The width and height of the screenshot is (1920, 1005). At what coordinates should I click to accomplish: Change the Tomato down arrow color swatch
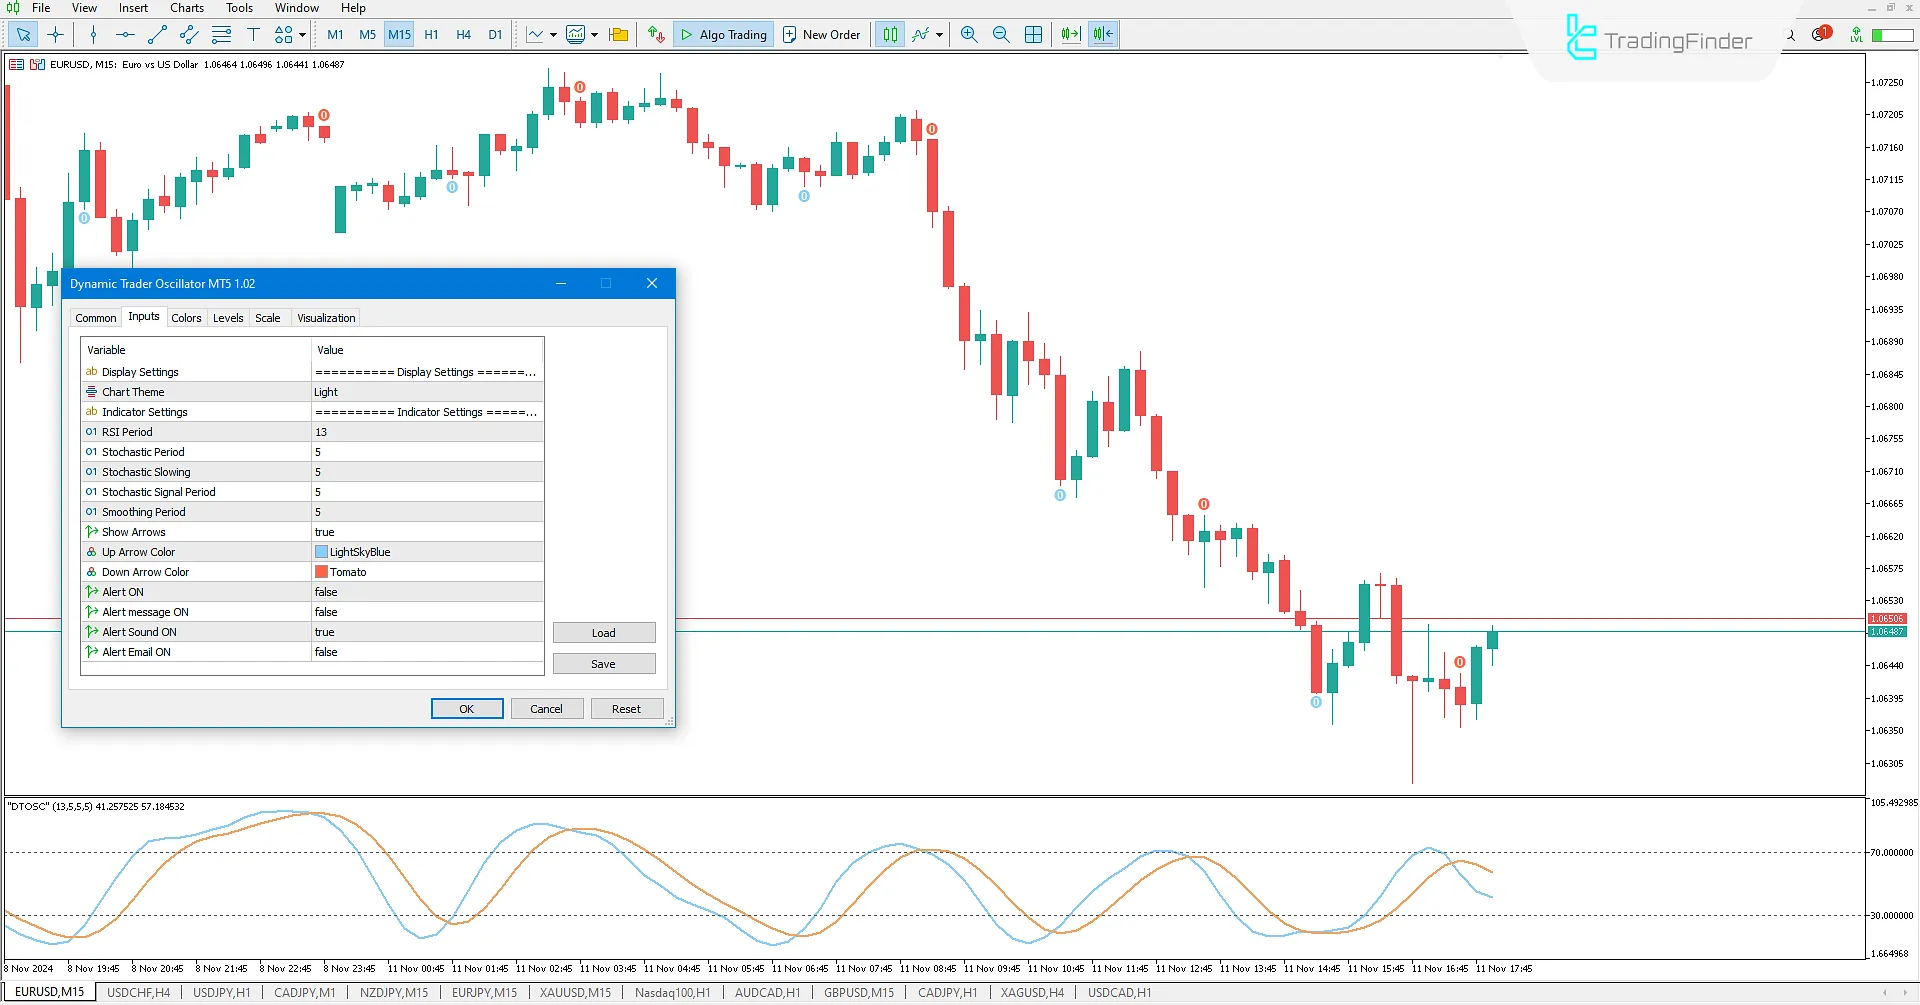click(320, 571)
